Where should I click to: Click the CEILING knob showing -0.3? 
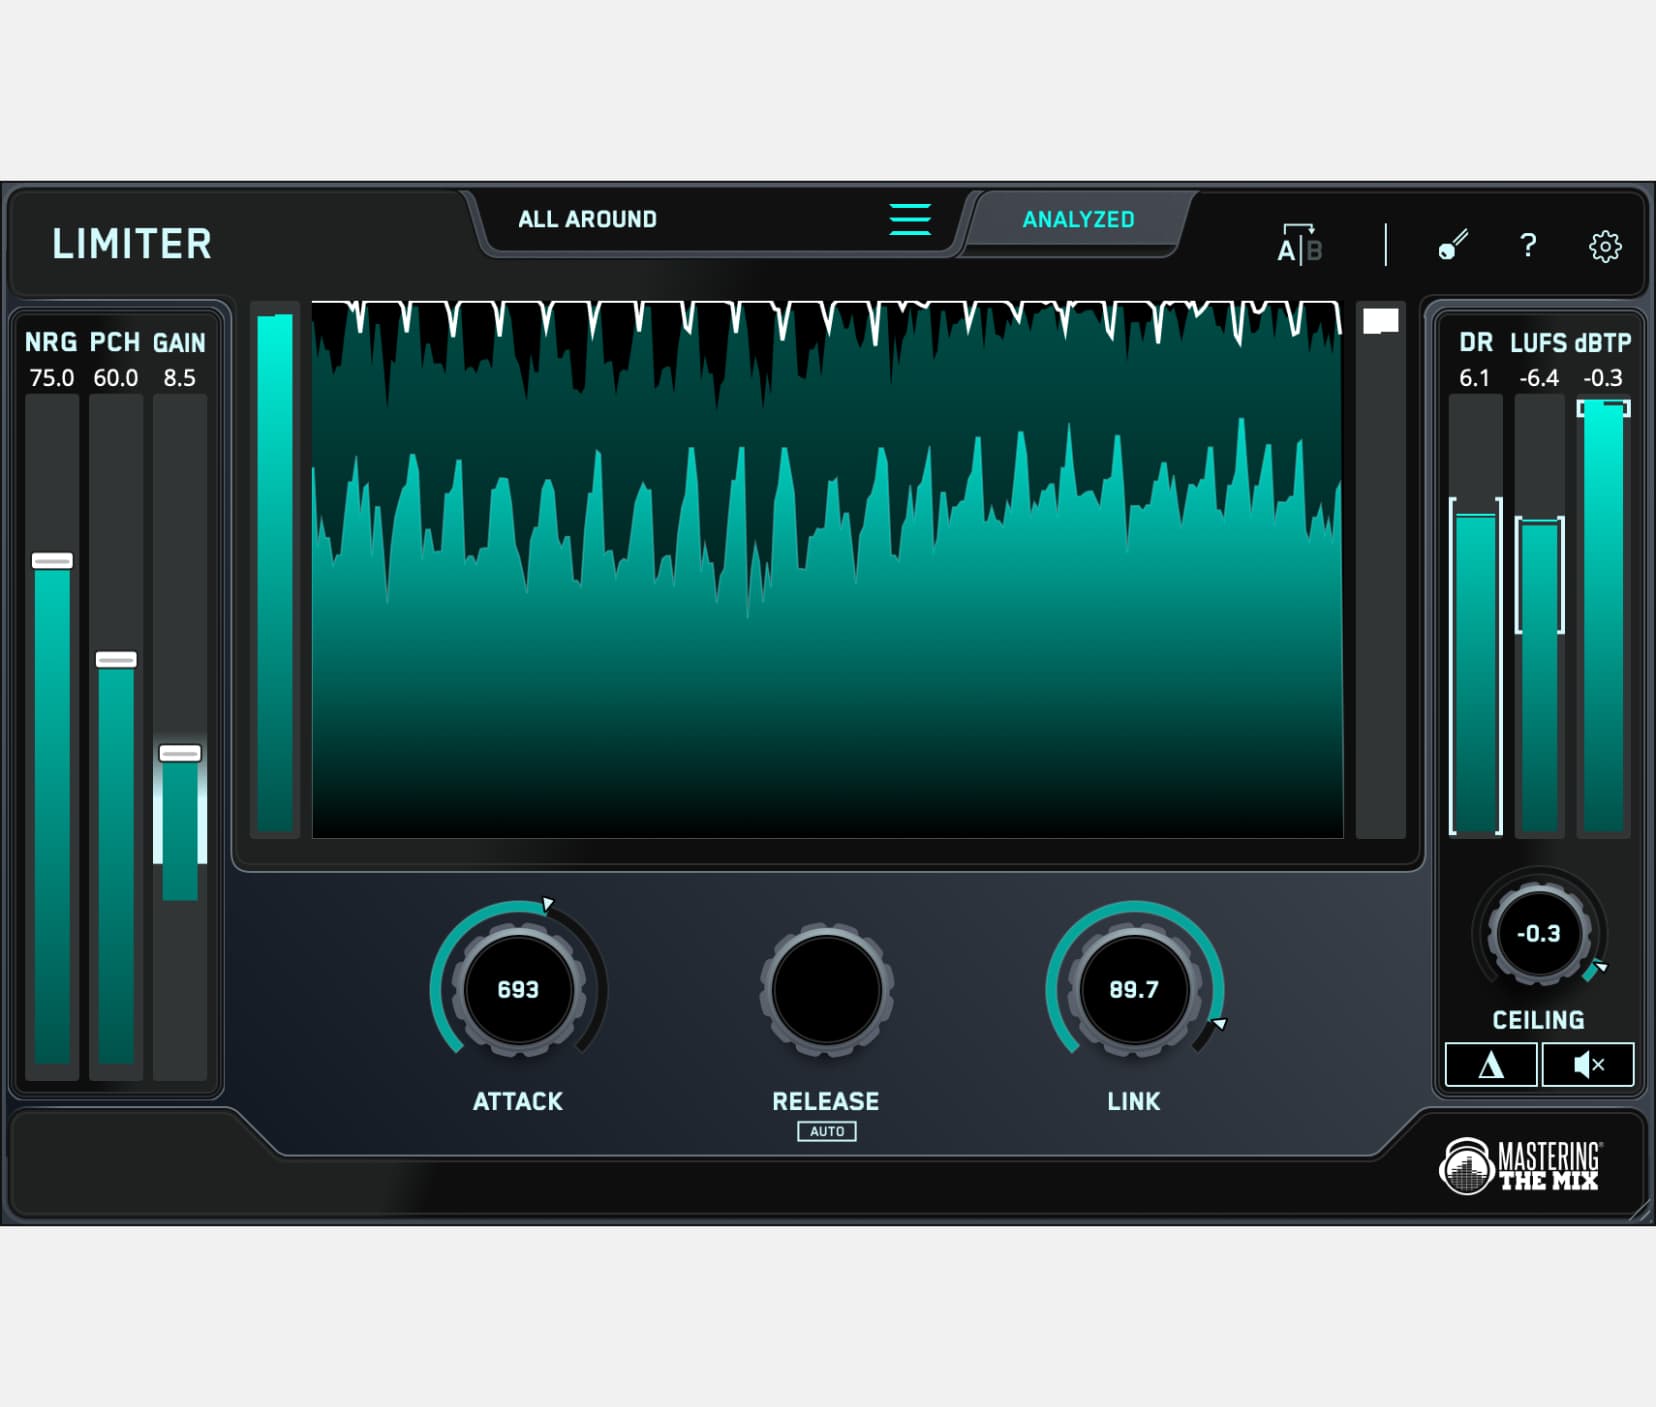pyautogui.click(x=1538, y=934)
